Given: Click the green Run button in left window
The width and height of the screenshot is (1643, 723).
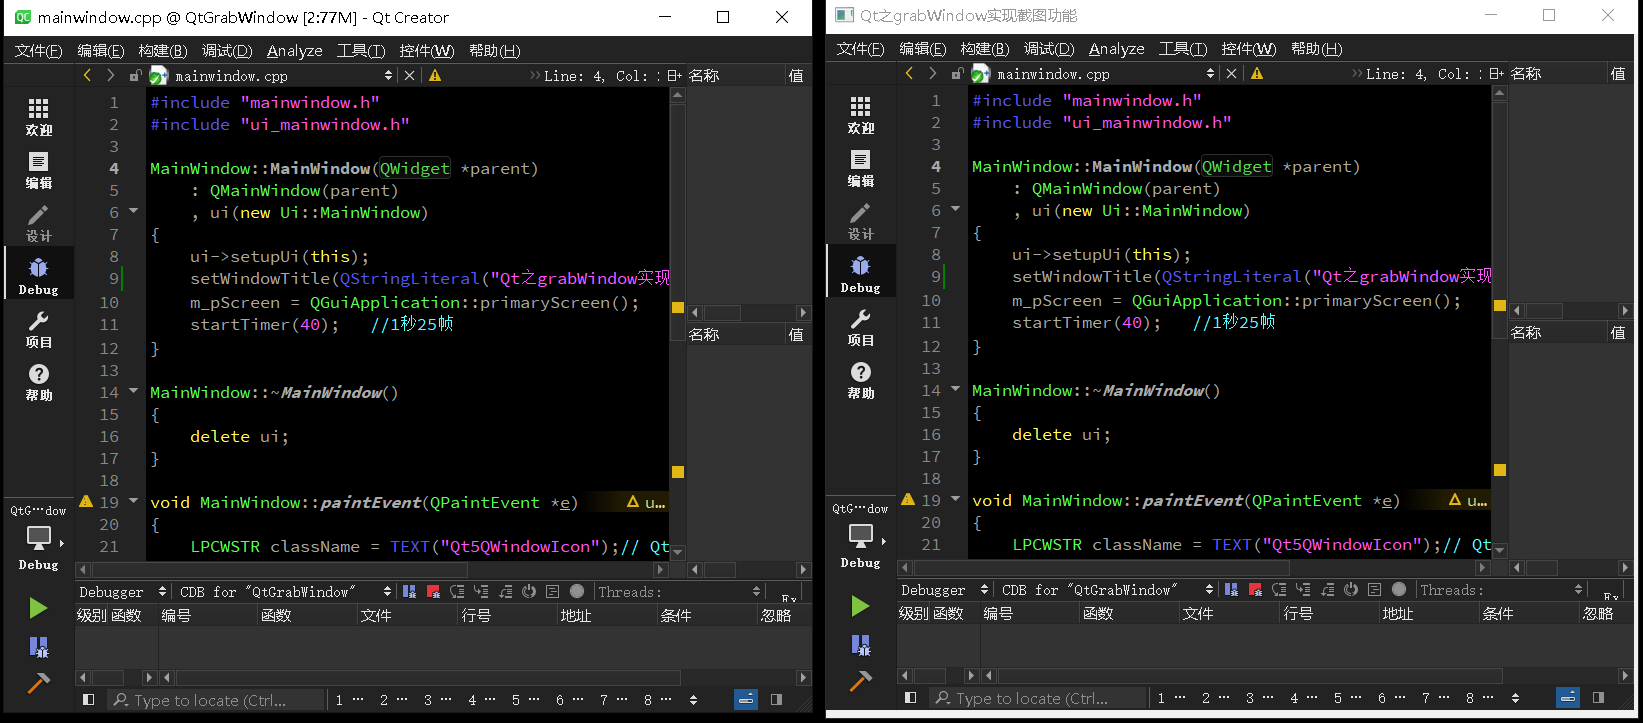Looking at the screenshot, I should 38,608.
